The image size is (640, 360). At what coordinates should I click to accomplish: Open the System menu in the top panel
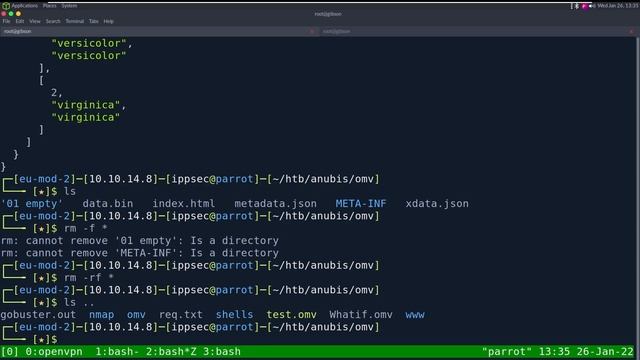(69, 6)
